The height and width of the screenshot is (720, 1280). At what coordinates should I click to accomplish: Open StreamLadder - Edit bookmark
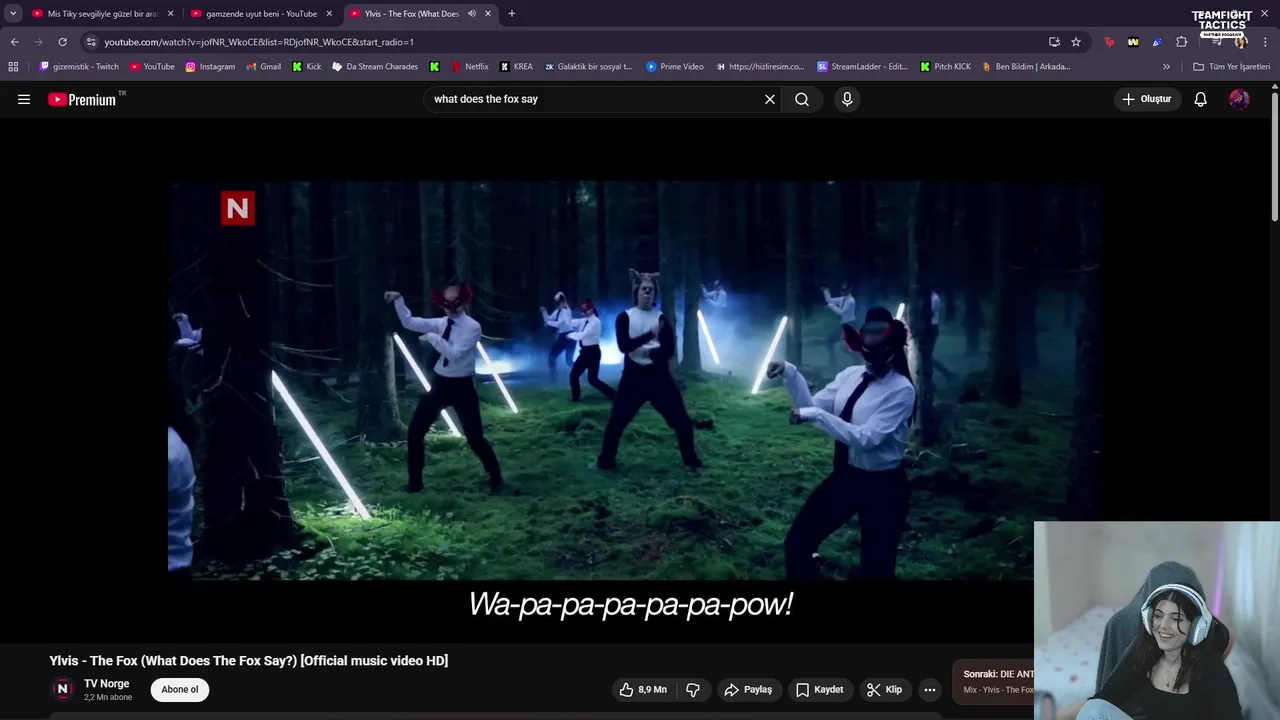(862, 67)
